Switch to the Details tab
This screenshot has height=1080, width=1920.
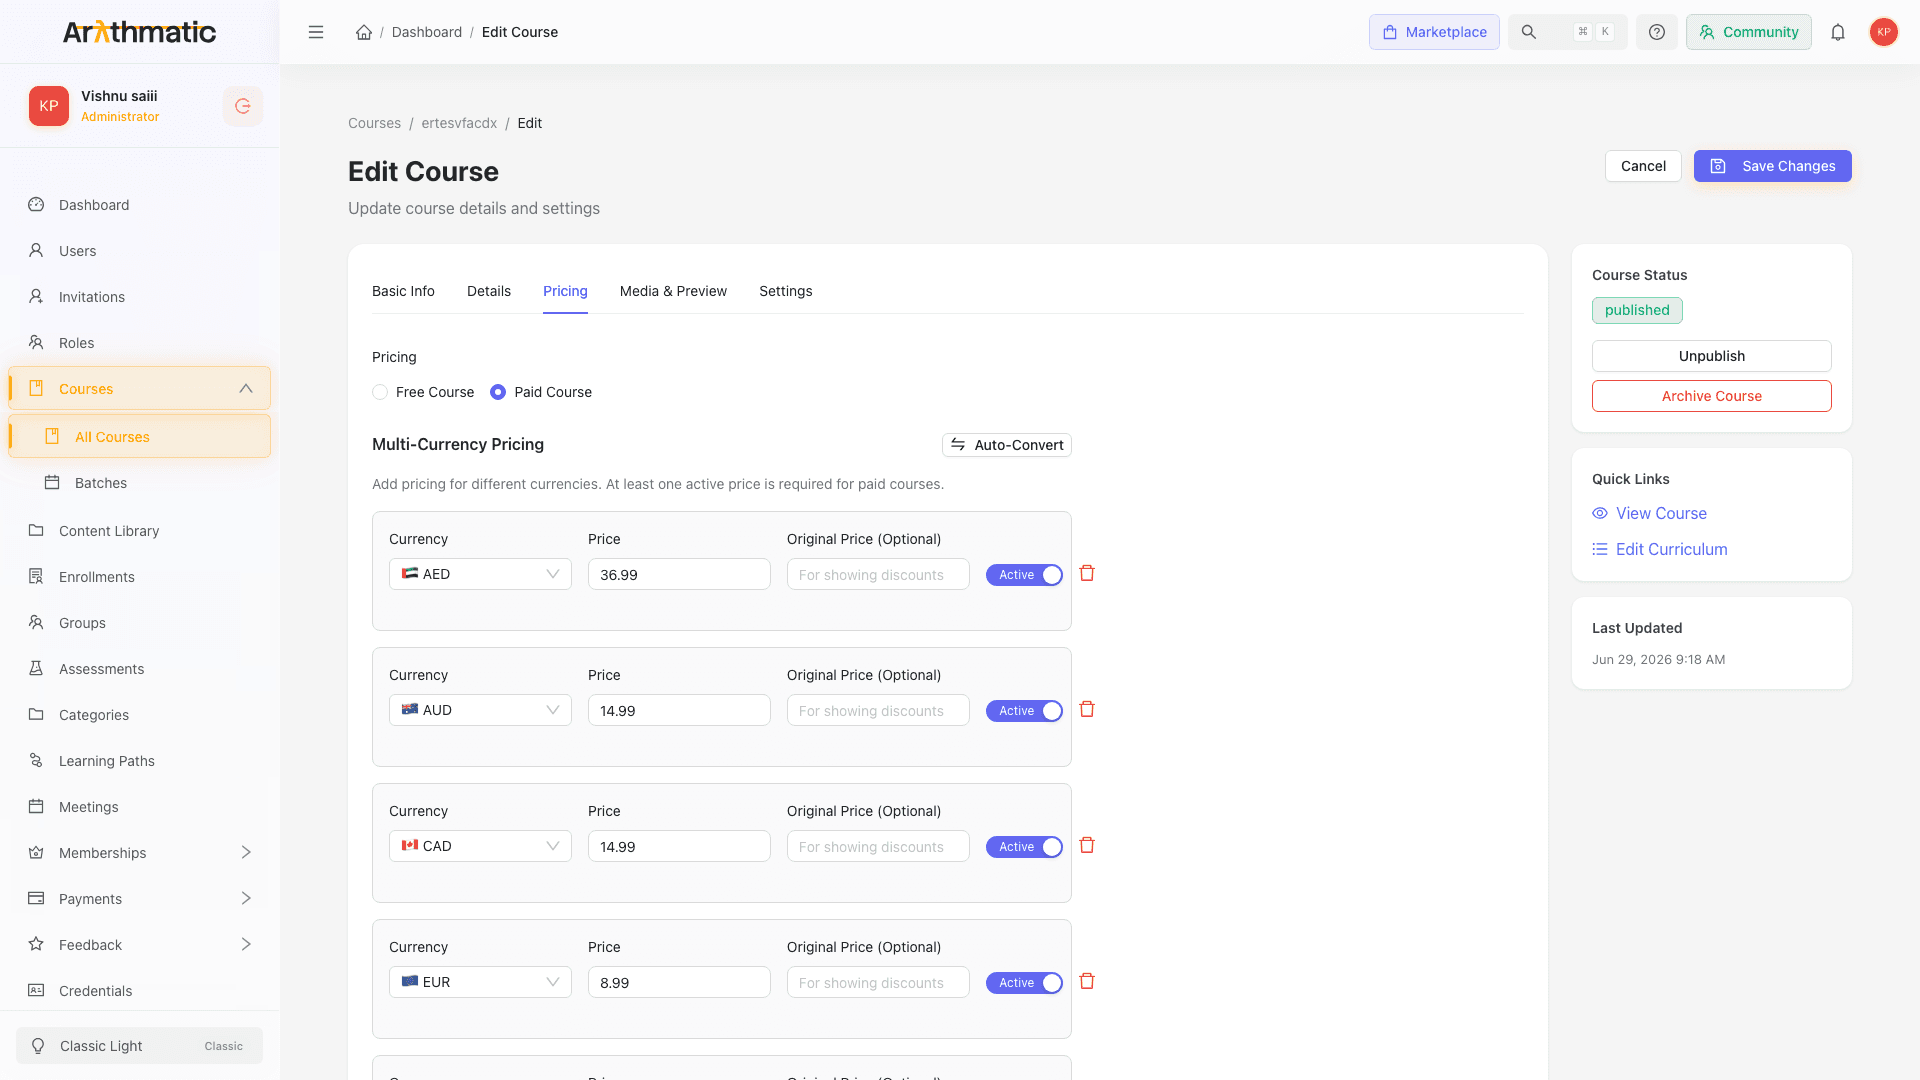[489, 291]
